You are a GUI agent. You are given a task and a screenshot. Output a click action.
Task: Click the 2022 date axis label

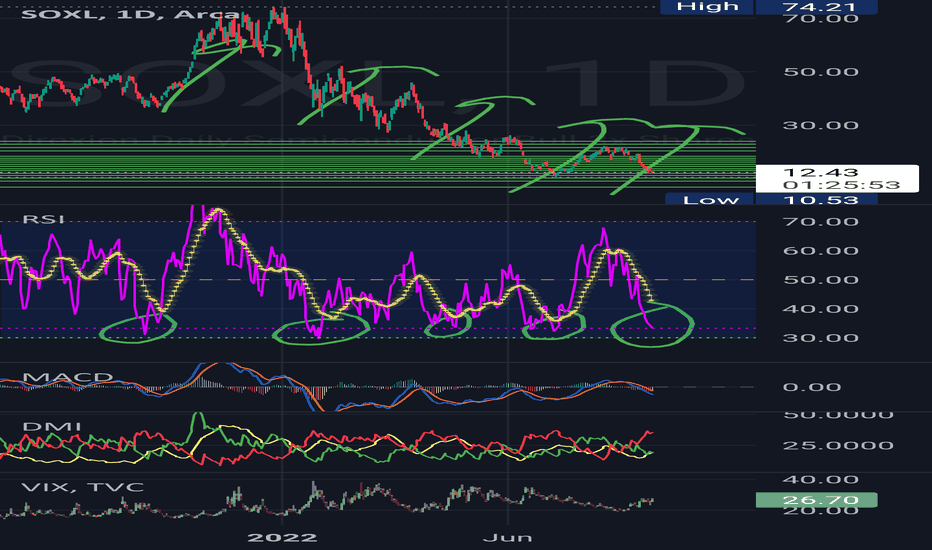[282, 538]
